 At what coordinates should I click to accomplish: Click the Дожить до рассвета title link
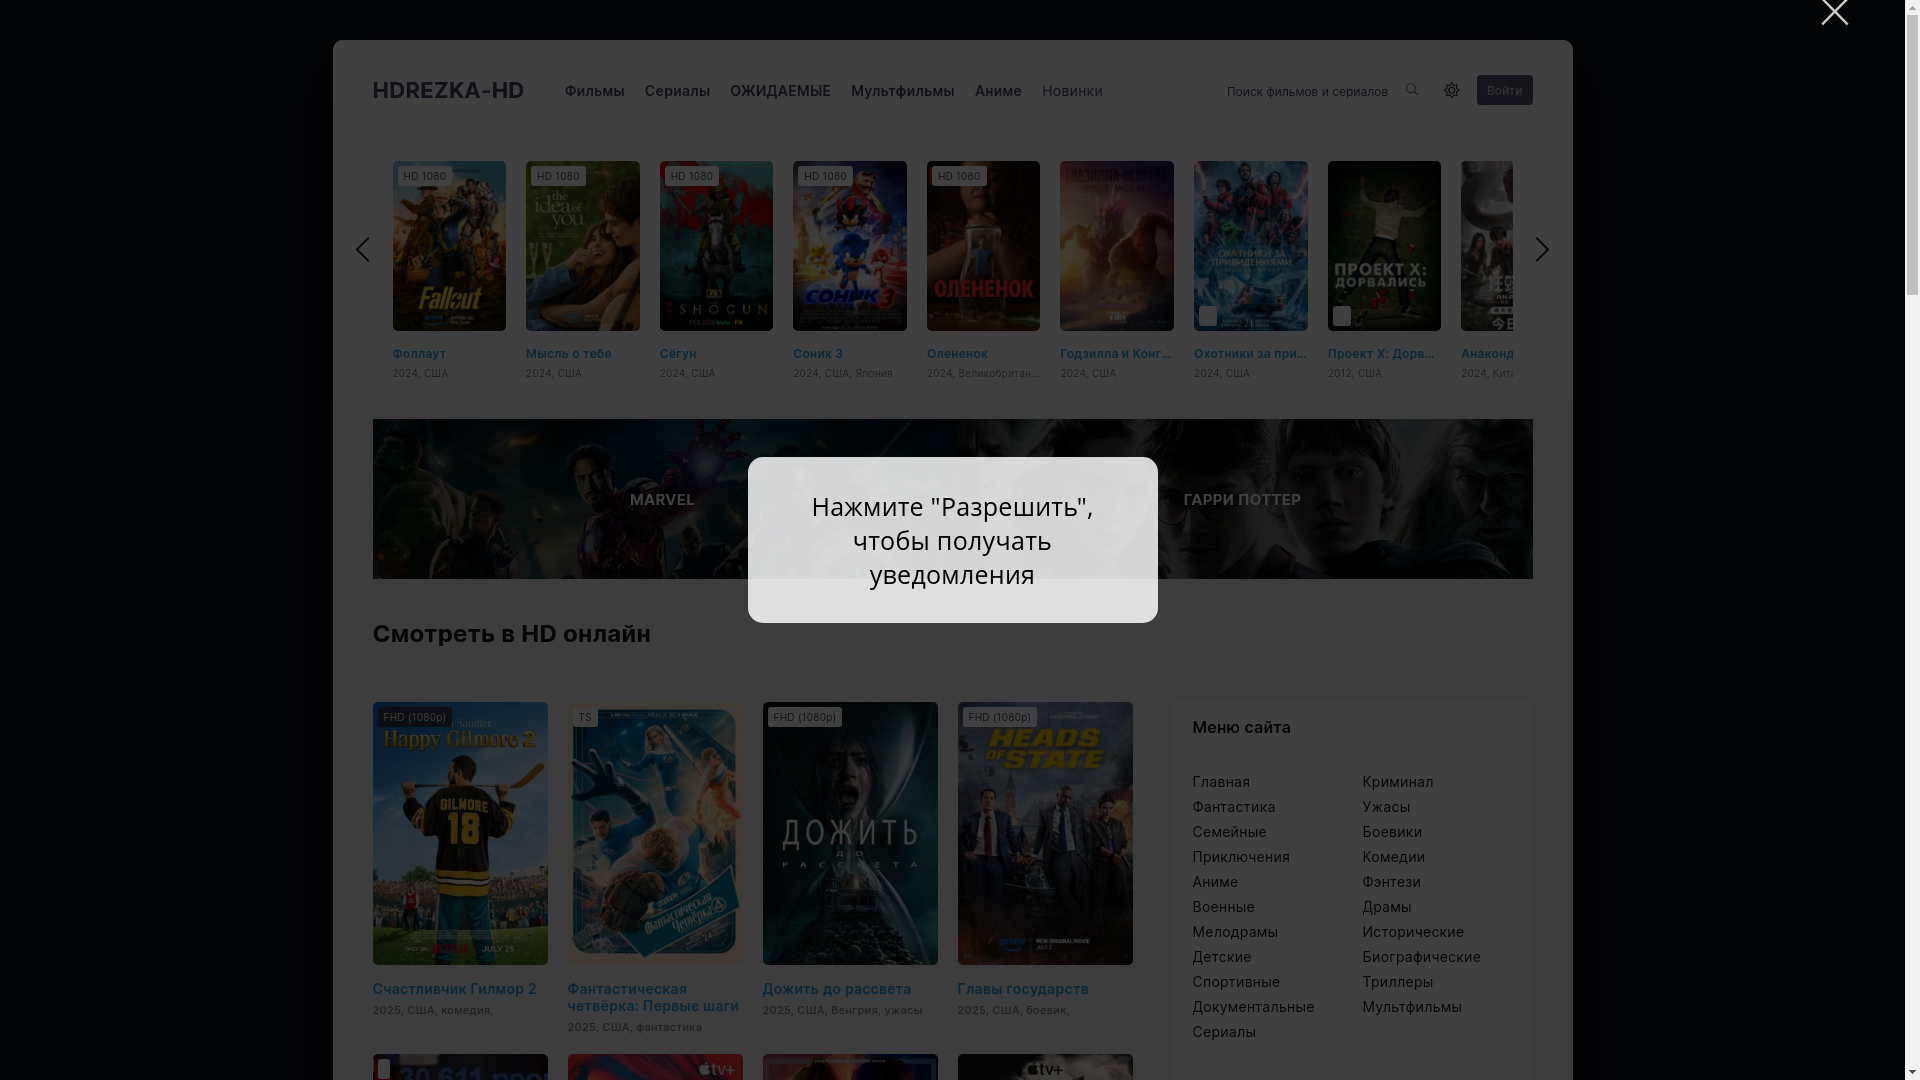tap(837, 989)
